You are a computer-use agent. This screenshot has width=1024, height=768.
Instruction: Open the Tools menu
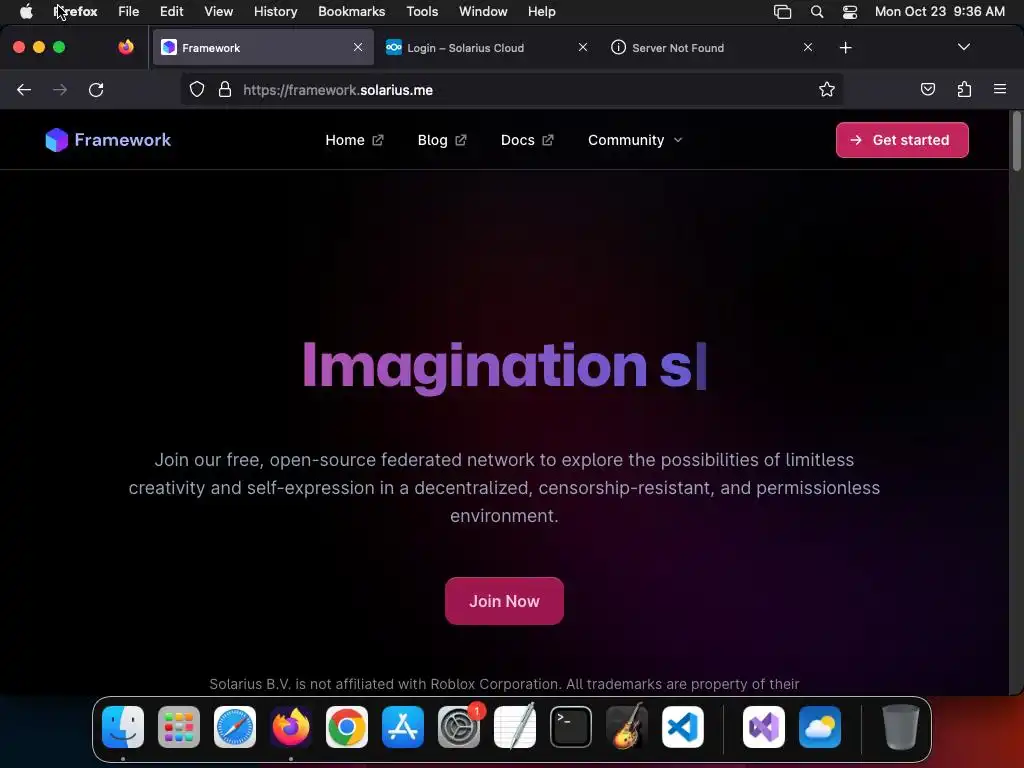pyautogui.click(x=422, y=12)
